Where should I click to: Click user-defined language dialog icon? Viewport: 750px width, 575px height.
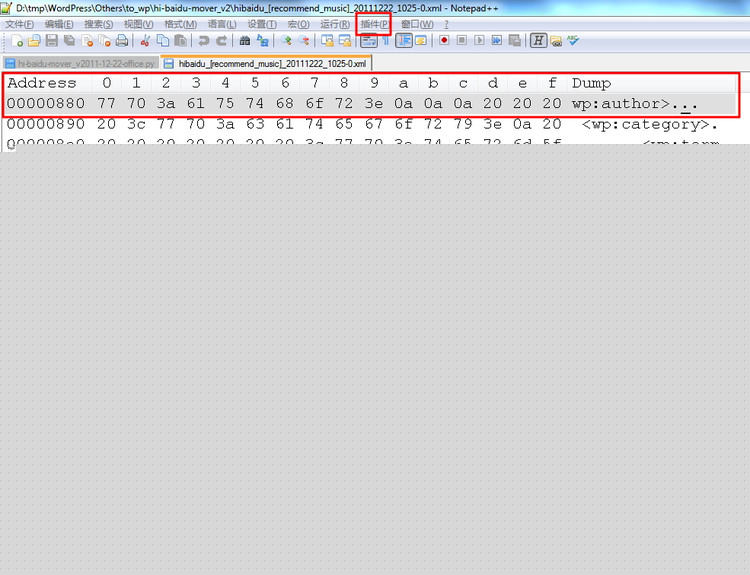click(x=420, y=41)
